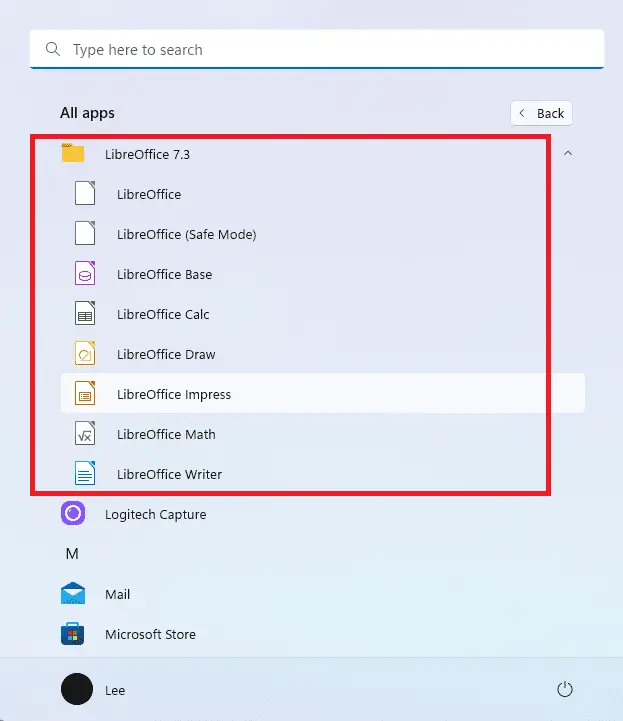Screen dimensions: 623x721
Task: Collapse the LibreOffice 7.3 folder chevron
Action: coord(568,153)
